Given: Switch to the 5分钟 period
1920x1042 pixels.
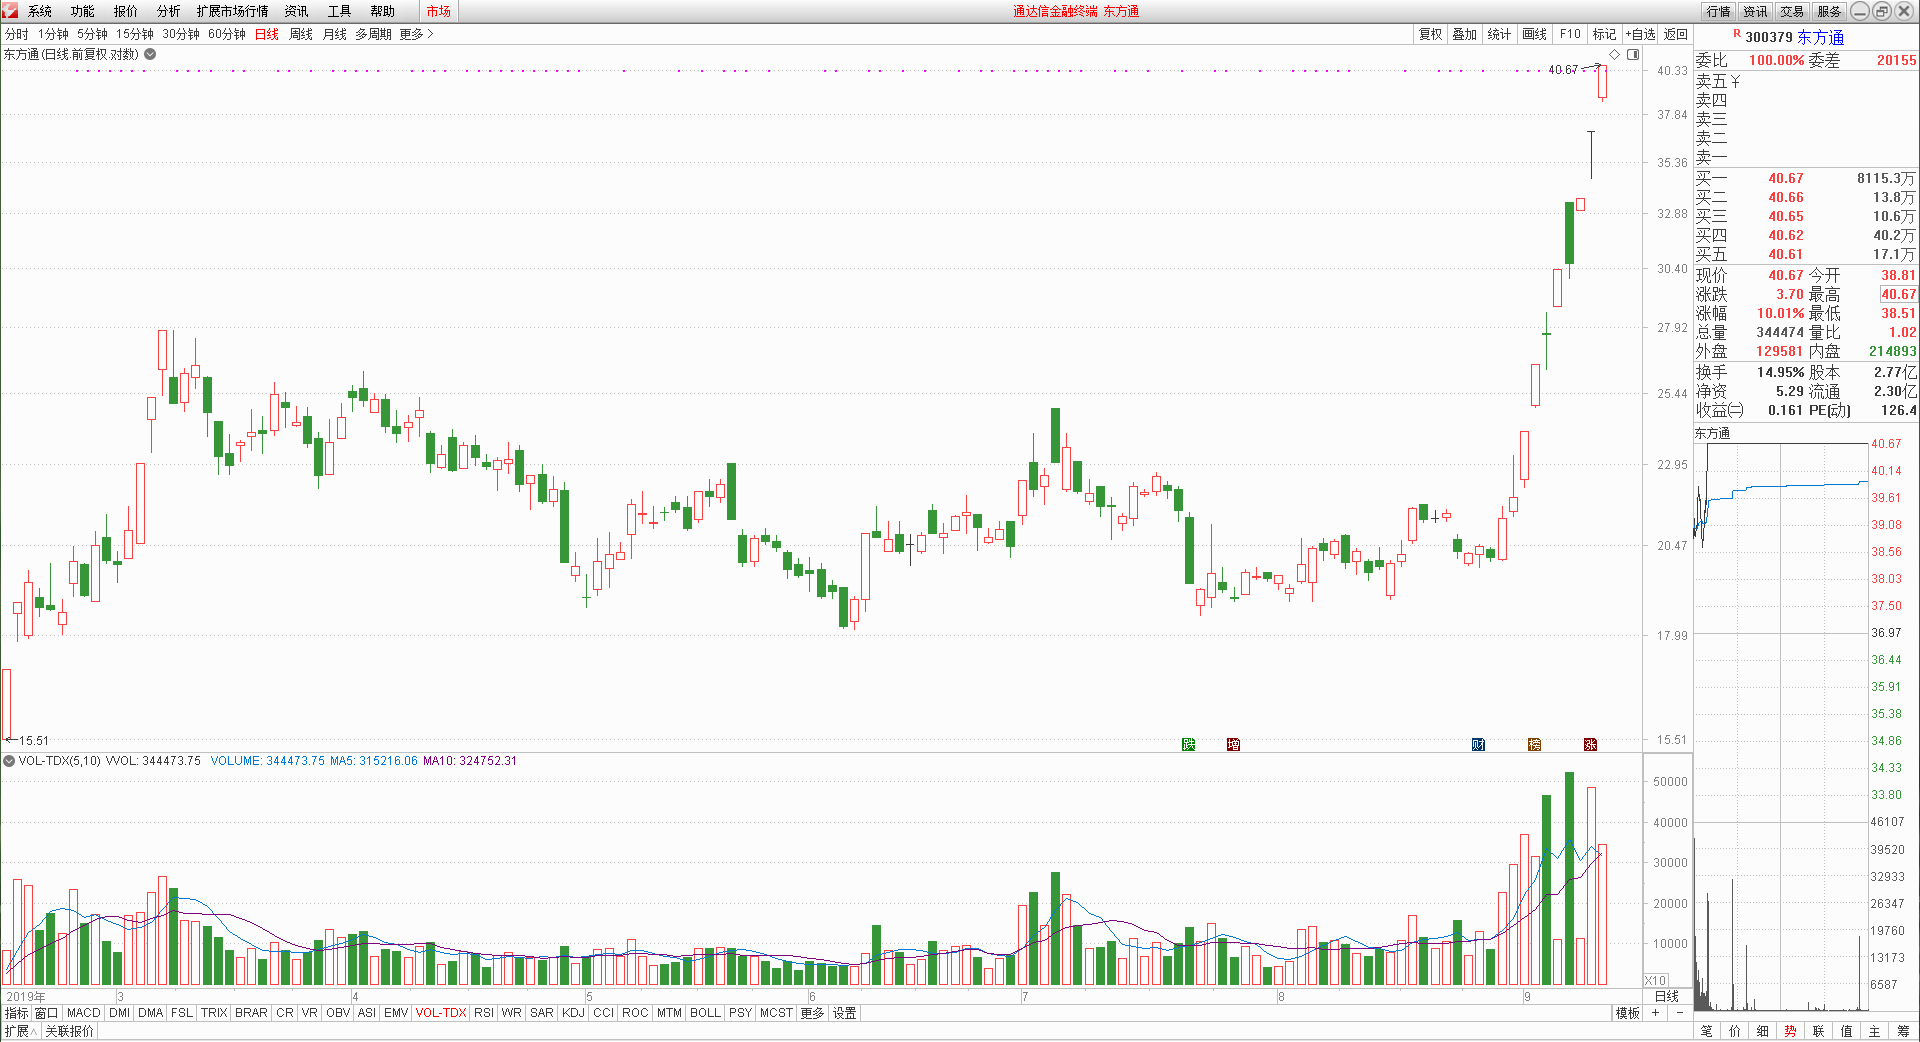Looking at the screenshot, I should click(93, 34).
